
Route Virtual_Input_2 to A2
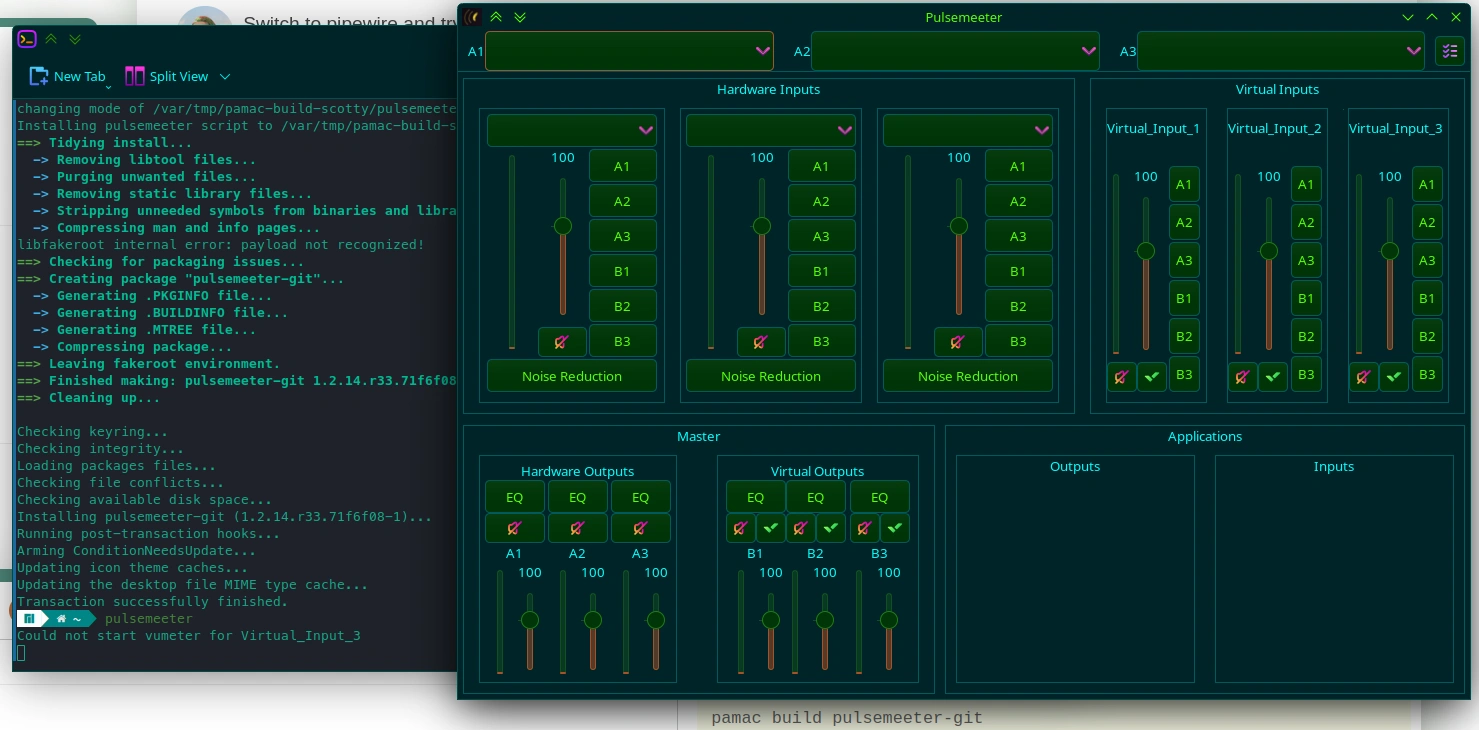1306,222
